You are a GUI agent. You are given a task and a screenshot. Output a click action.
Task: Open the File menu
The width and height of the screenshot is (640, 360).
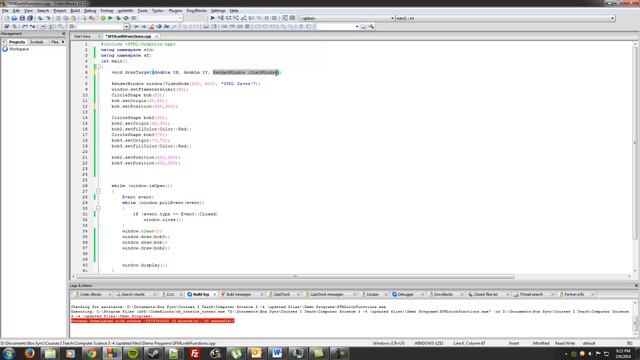5,11
